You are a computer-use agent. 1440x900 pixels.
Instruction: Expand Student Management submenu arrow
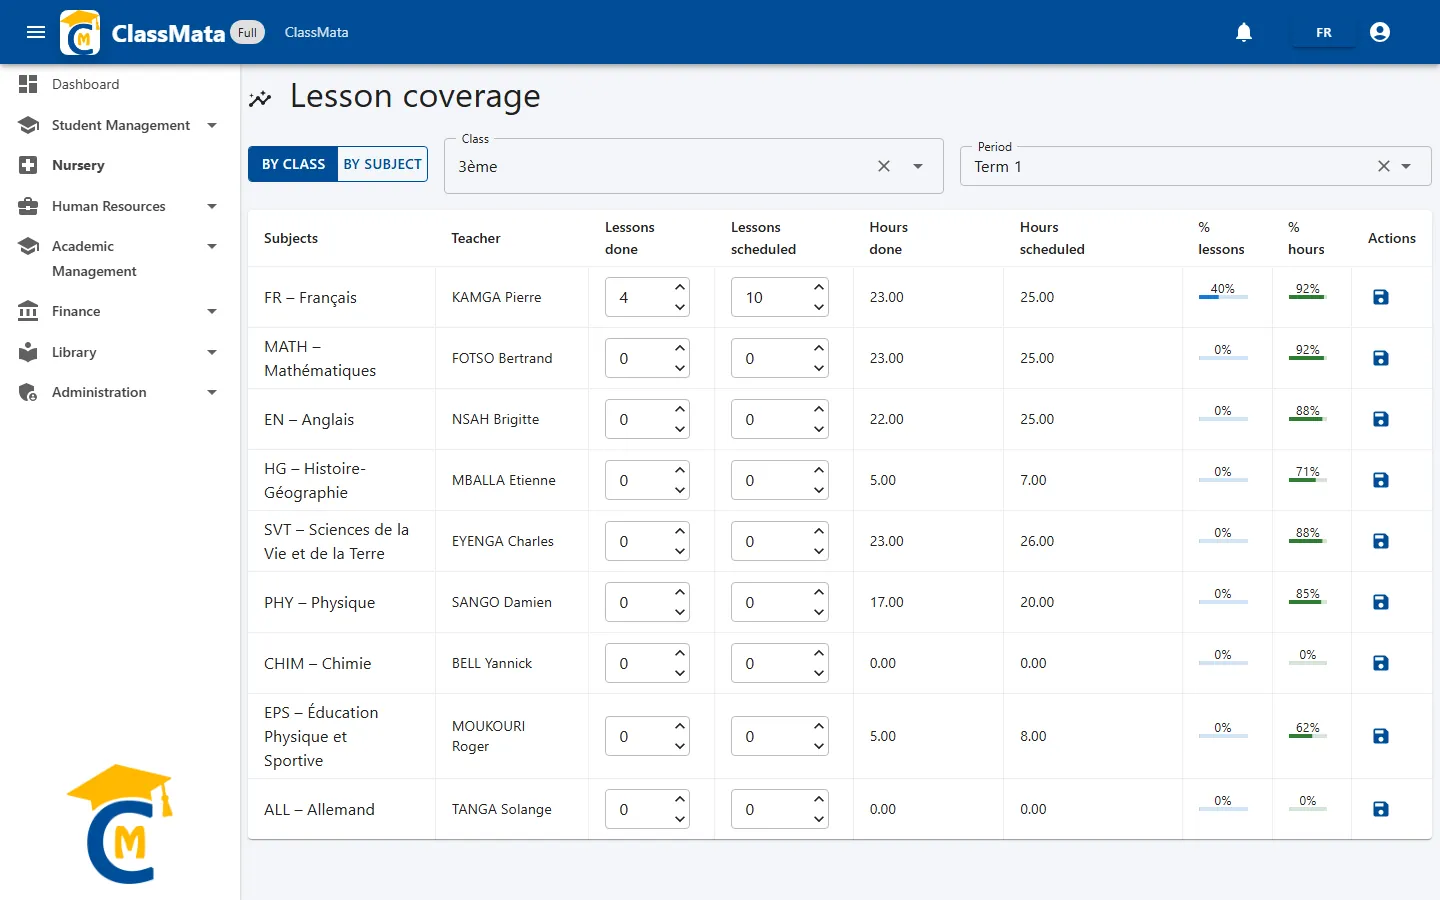click(212, 125)
